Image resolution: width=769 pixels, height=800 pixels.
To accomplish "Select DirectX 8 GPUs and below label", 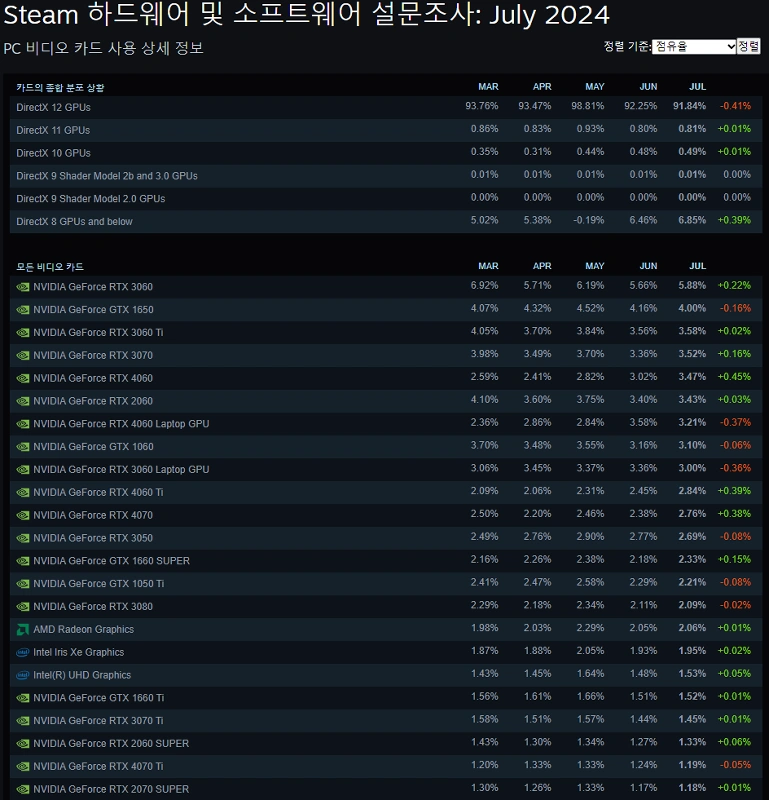I will click(74, 222).
